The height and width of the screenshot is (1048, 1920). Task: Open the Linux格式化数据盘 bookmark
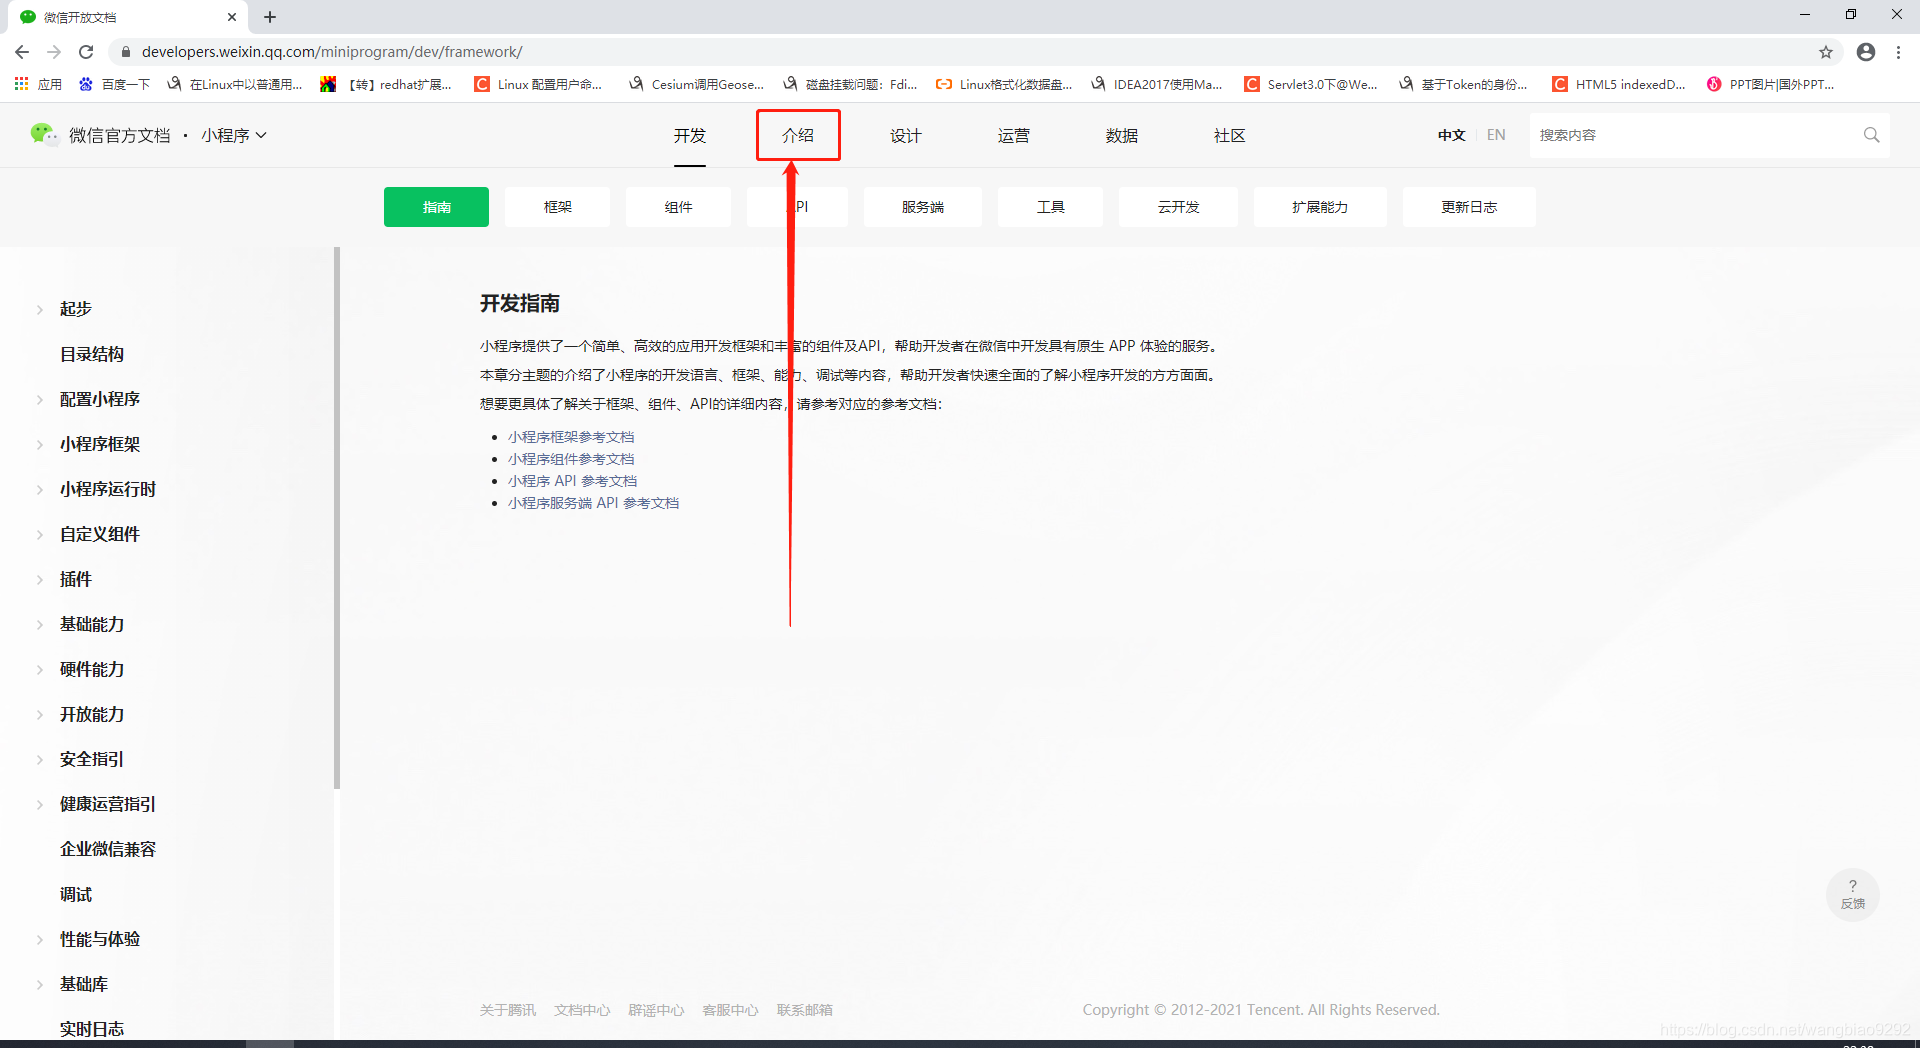click(1004, 84)
